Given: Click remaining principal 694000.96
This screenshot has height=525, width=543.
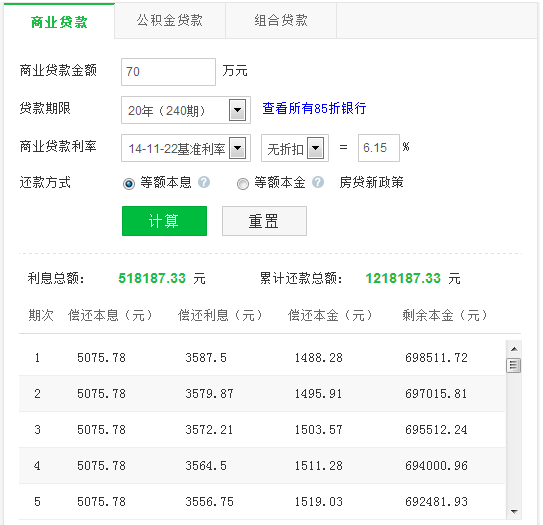Looking at the screenshot, I should [x=436, y=465].
